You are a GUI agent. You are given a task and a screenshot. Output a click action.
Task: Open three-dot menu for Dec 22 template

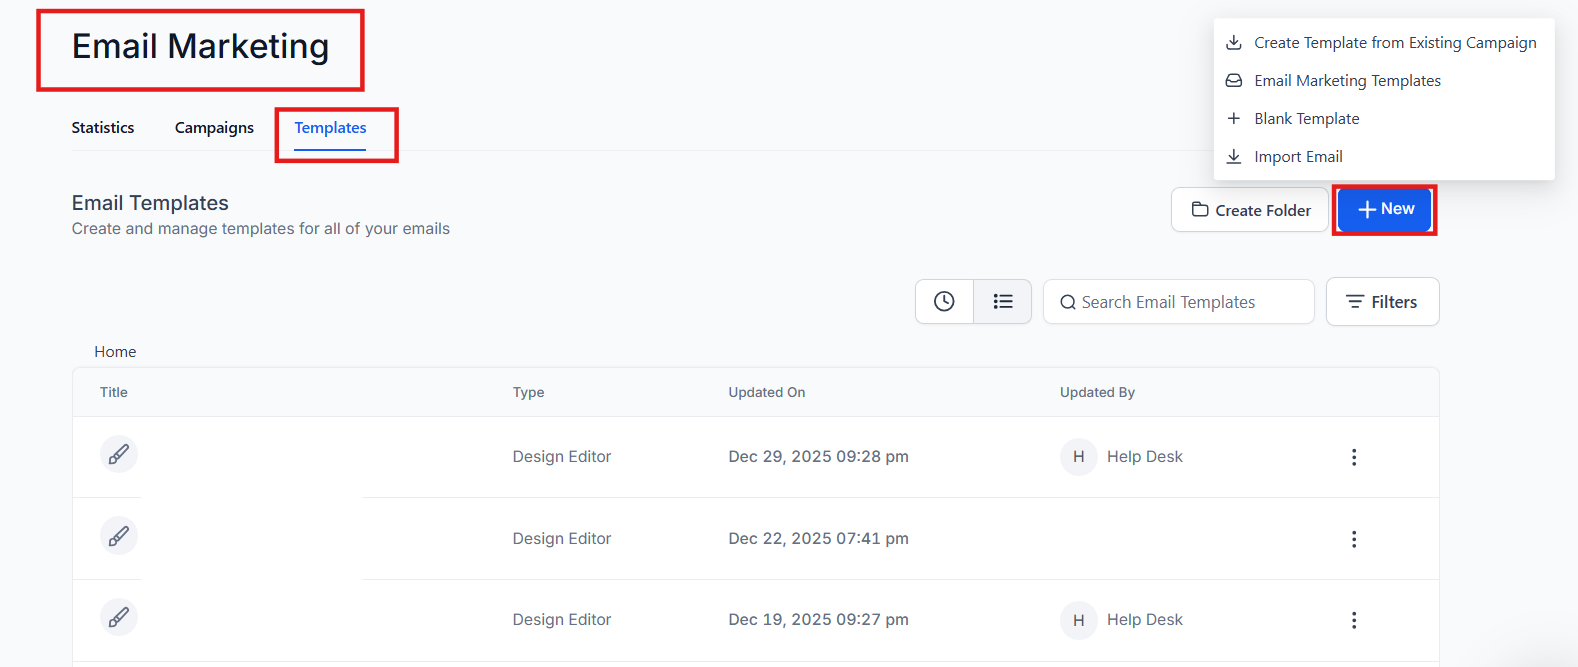[1354, 539]
